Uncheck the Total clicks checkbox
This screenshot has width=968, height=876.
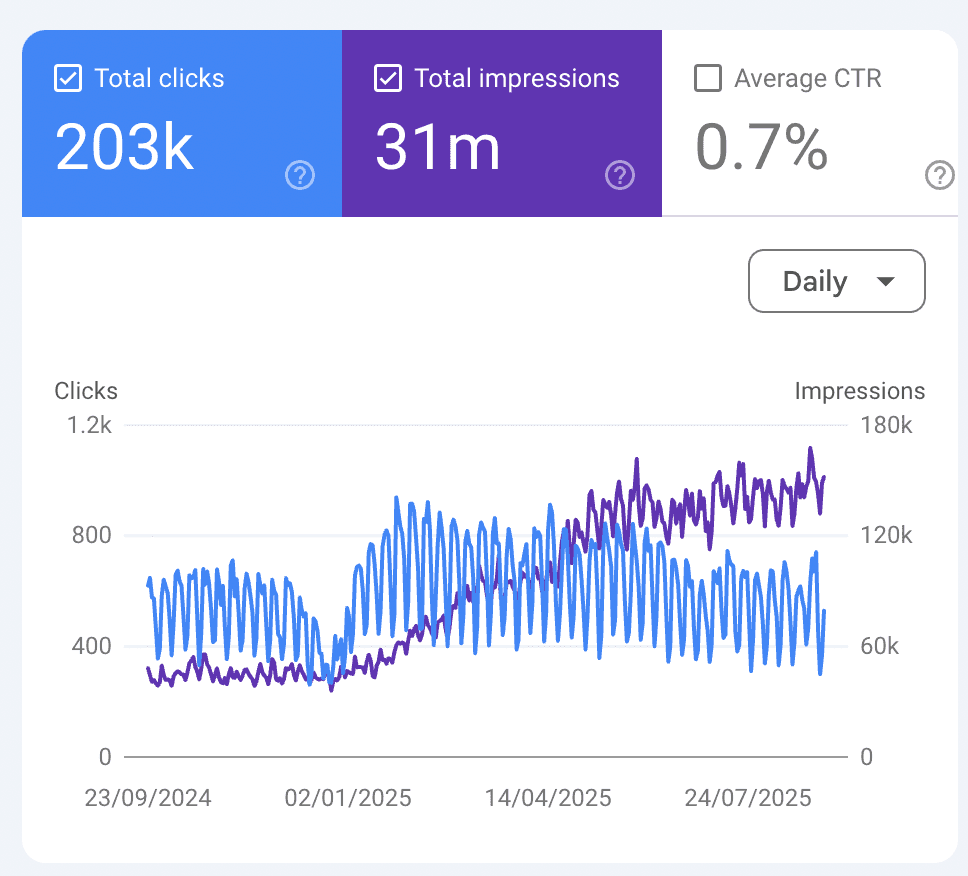(68, 79)
